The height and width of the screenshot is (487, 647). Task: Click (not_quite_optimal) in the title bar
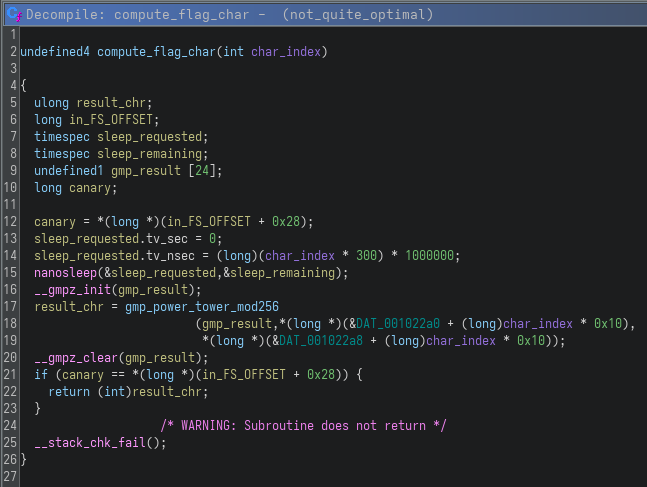coord(358,15)
